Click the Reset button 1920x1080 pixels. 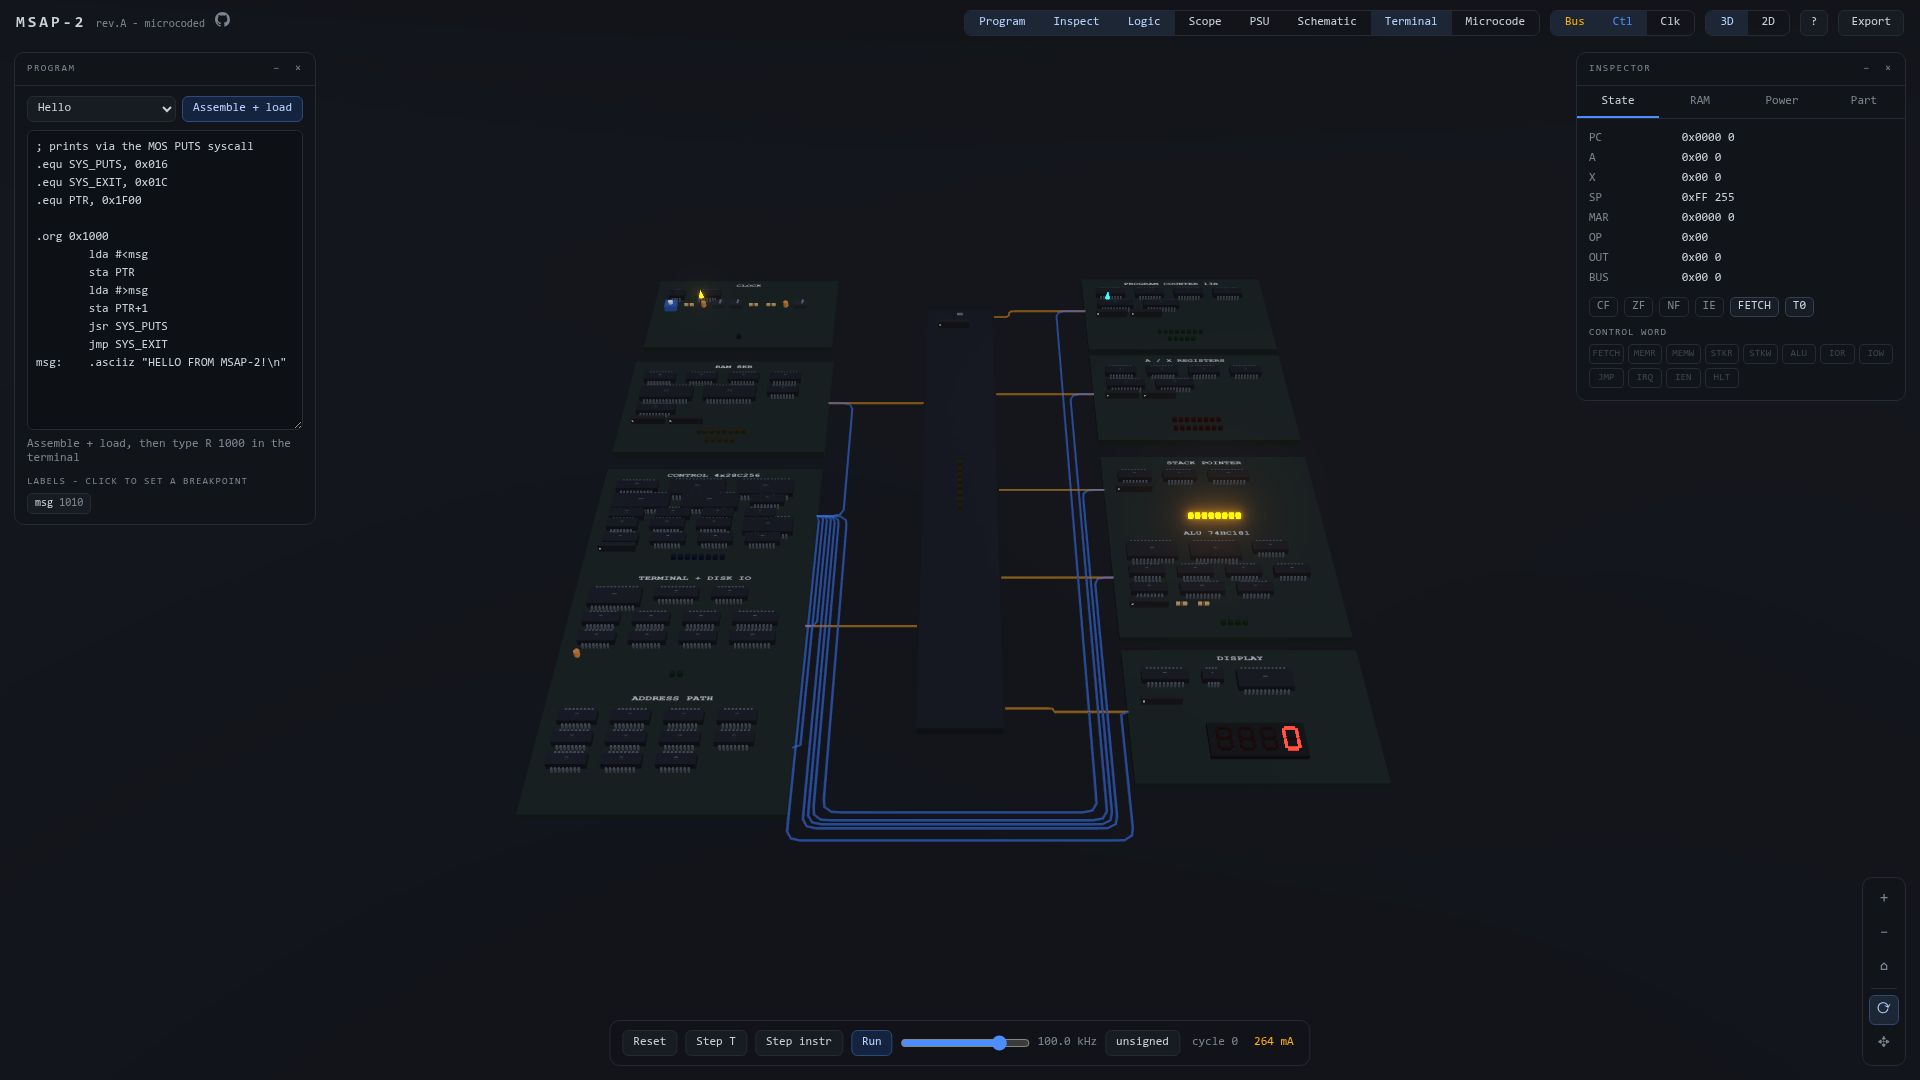[x=649, y=1042]
